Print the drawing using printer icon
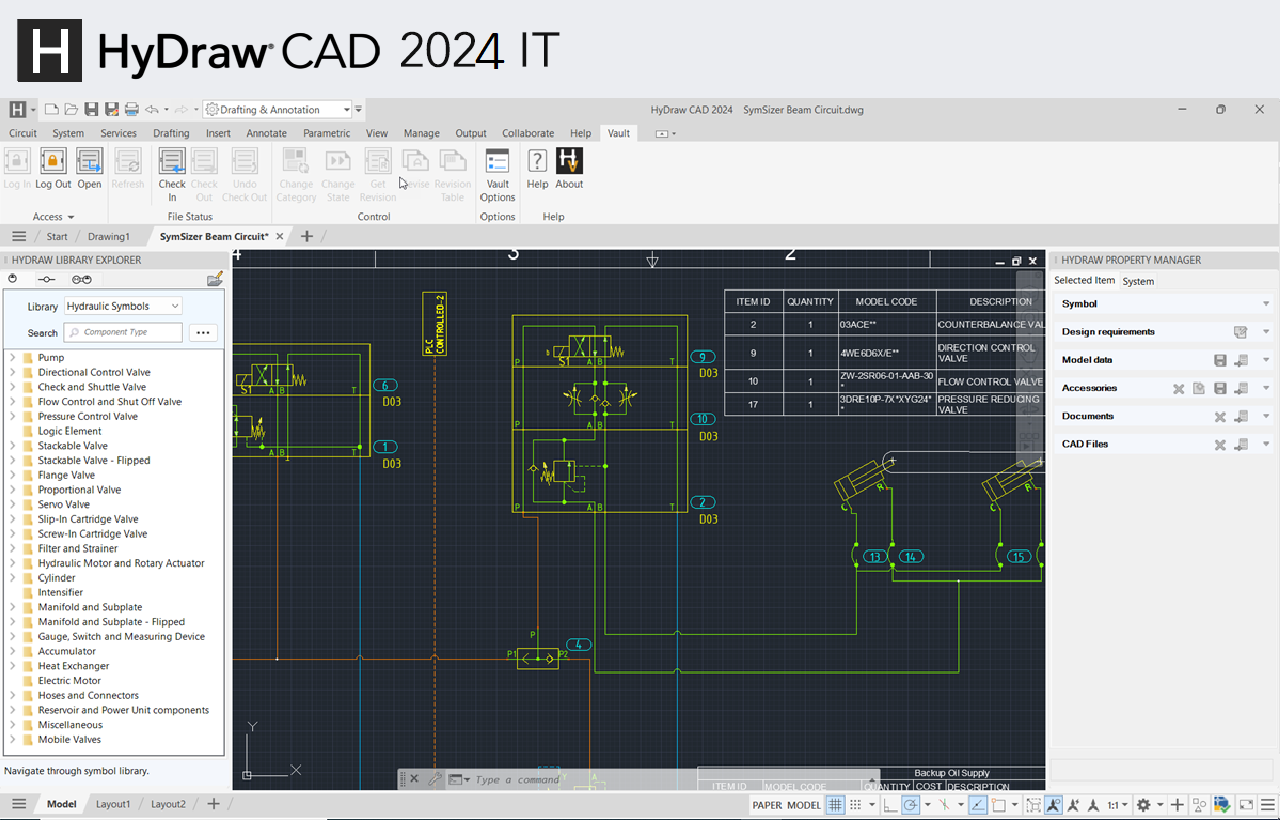 click(x=131, y=109)
